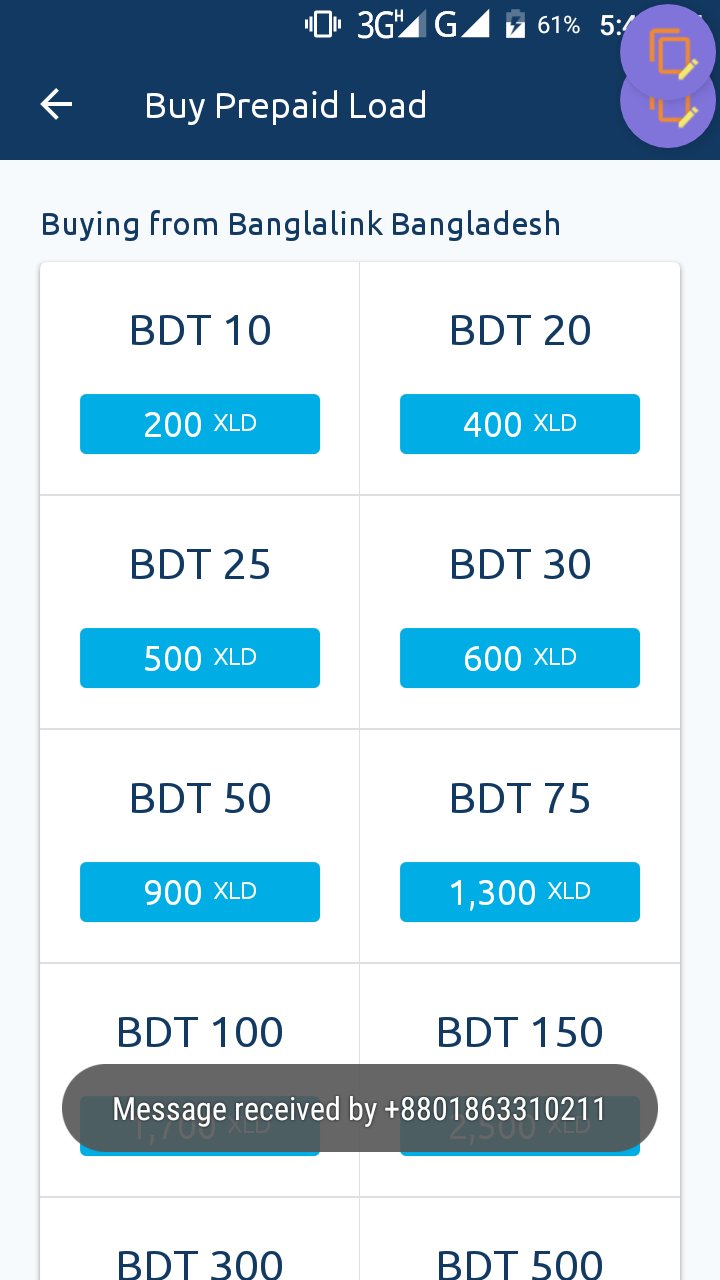Buy load for 600 XLD
Screen dimensions: 720x1280
tap(520, 658)
